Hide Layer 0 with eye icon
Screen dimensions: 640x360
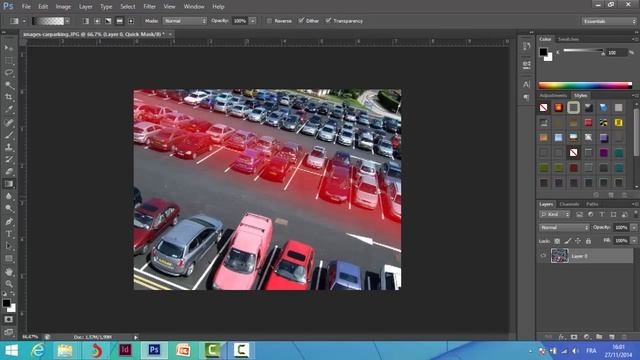(543, 256)
